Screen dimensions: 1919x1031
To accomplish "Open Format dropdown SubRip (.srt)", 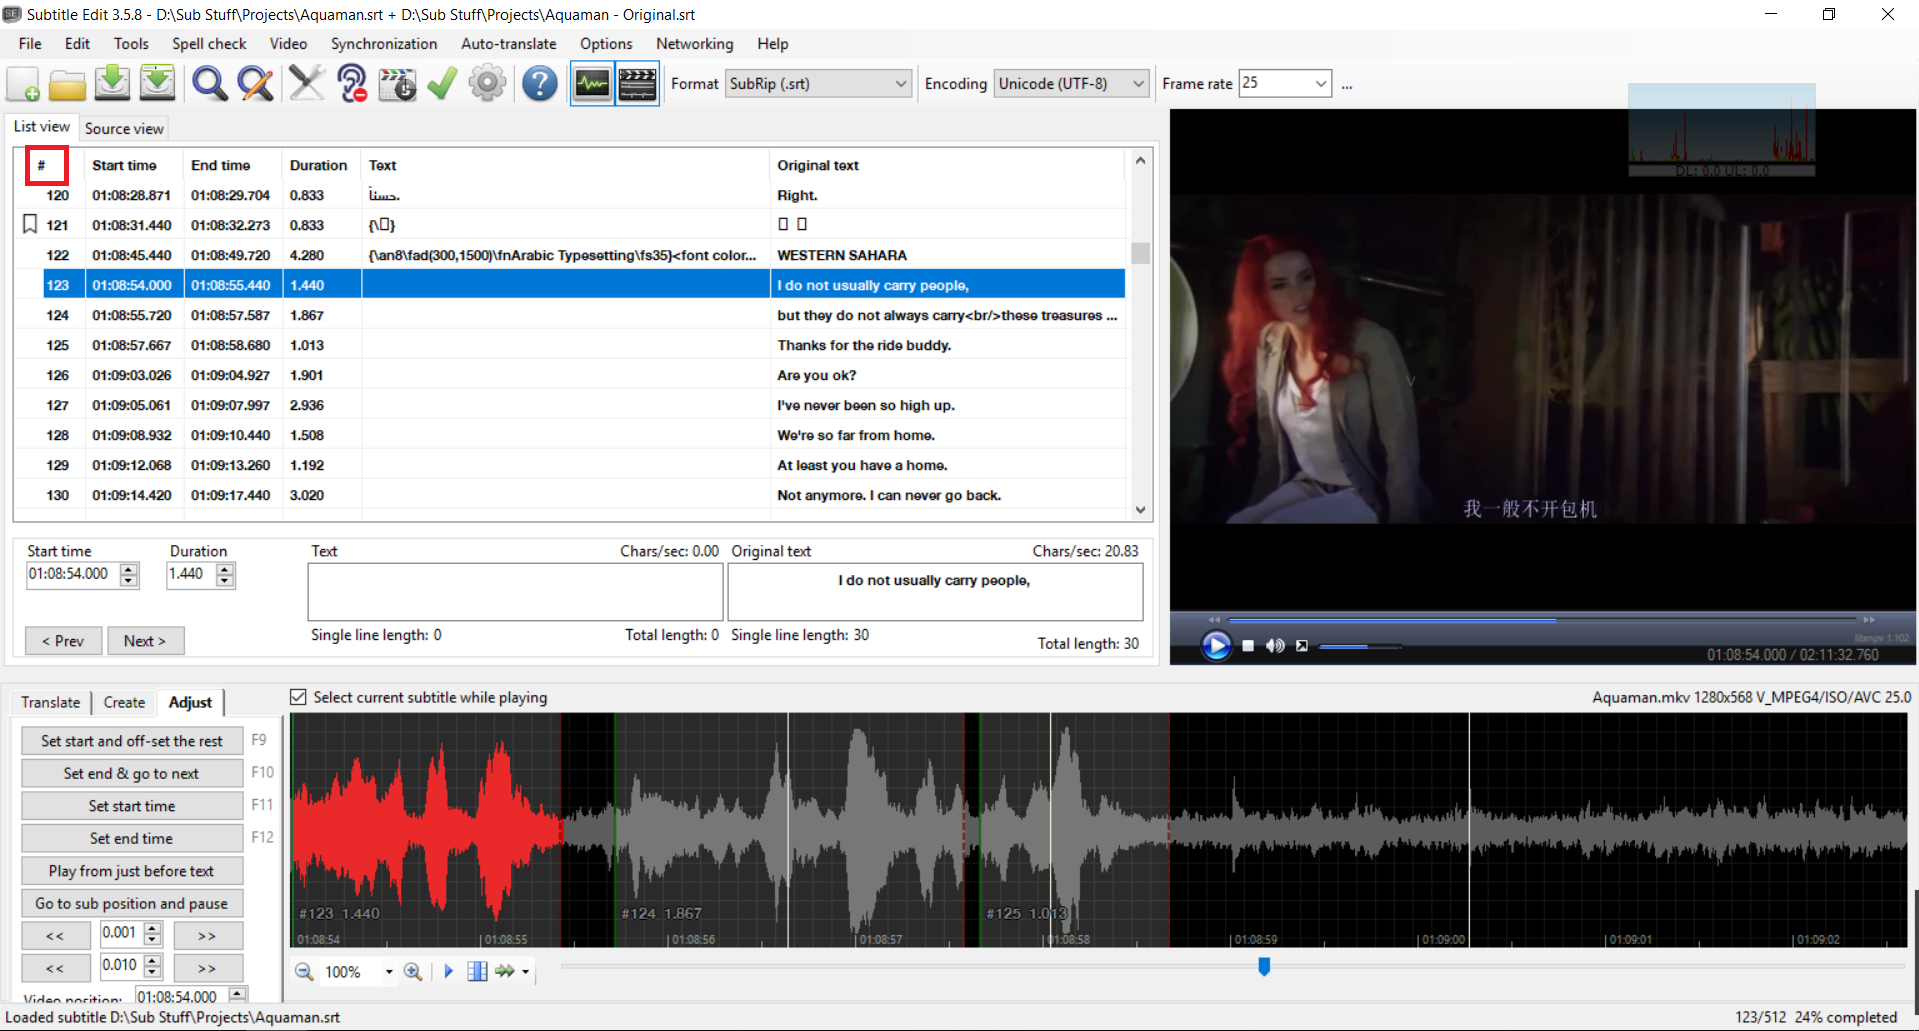I will (818, 84).
